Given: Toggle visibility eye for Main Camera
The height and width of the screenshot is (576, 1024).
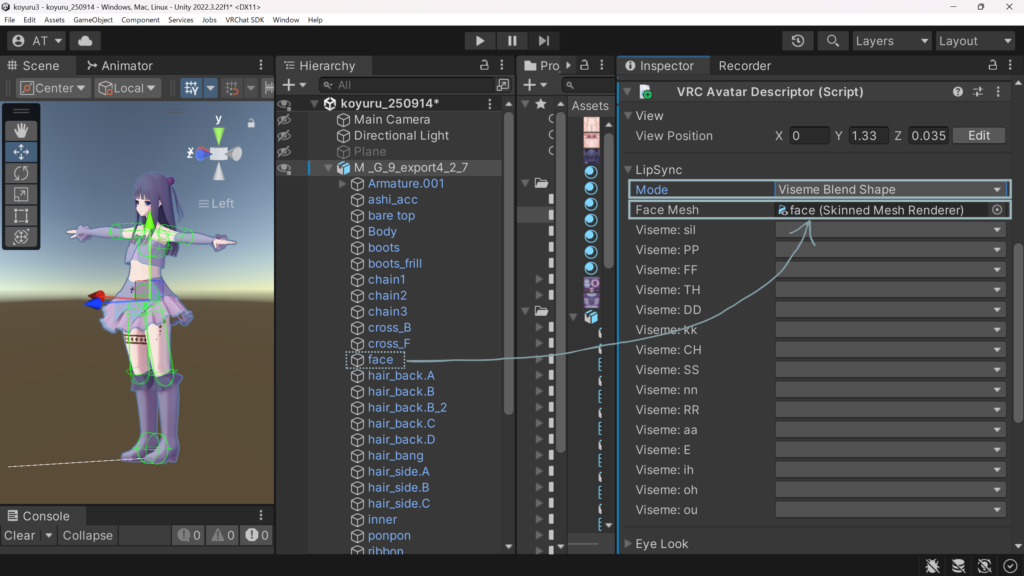Looking at the screenshot, I should [x=284, y=120].
